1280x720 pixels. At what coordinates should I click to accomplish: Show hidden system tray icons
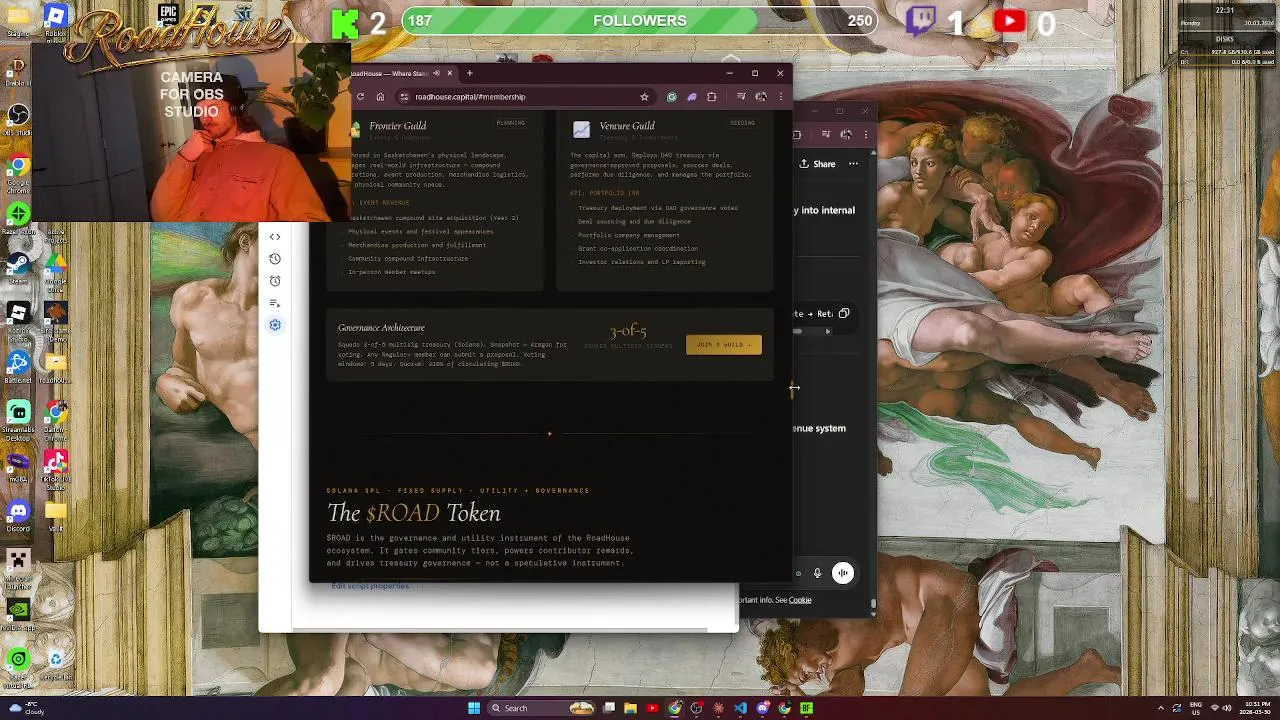point(1161,708)
